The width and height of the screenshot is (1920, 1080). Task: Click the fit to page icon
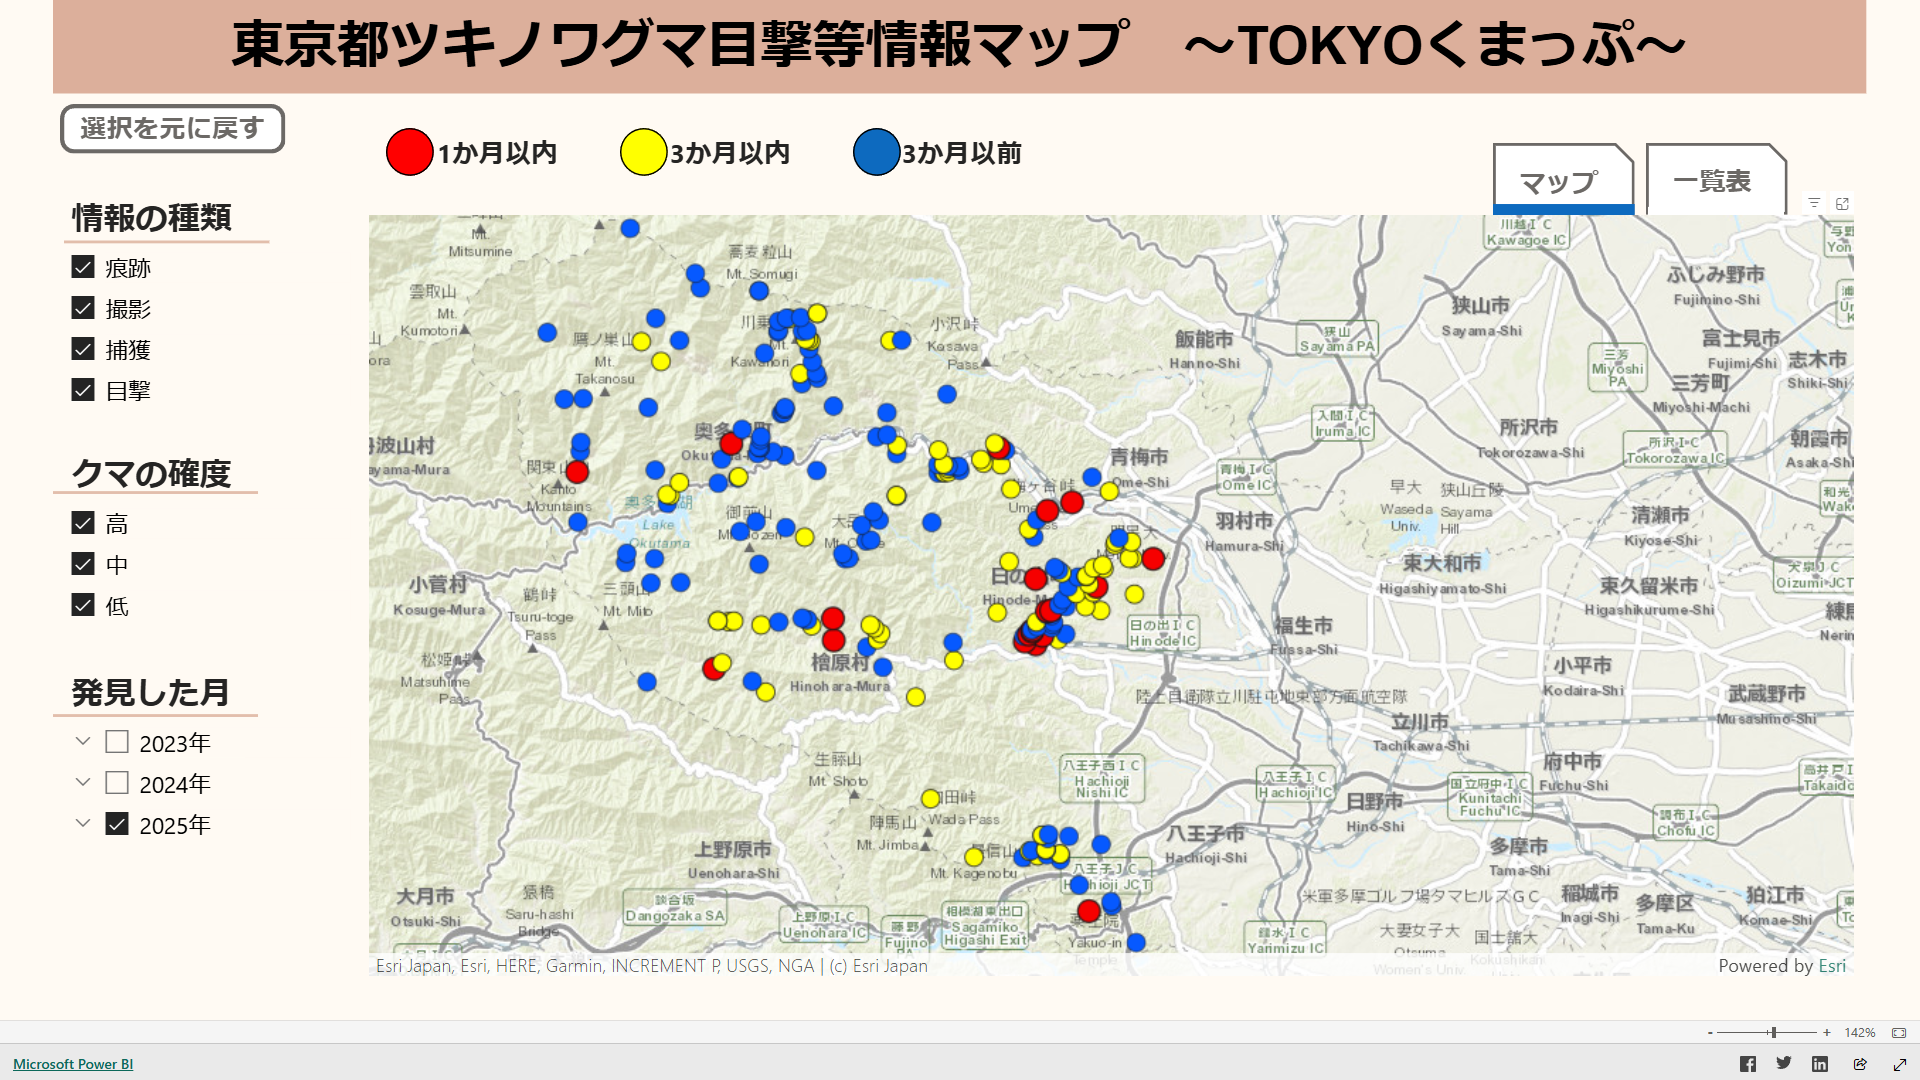click(1899, 1033)
